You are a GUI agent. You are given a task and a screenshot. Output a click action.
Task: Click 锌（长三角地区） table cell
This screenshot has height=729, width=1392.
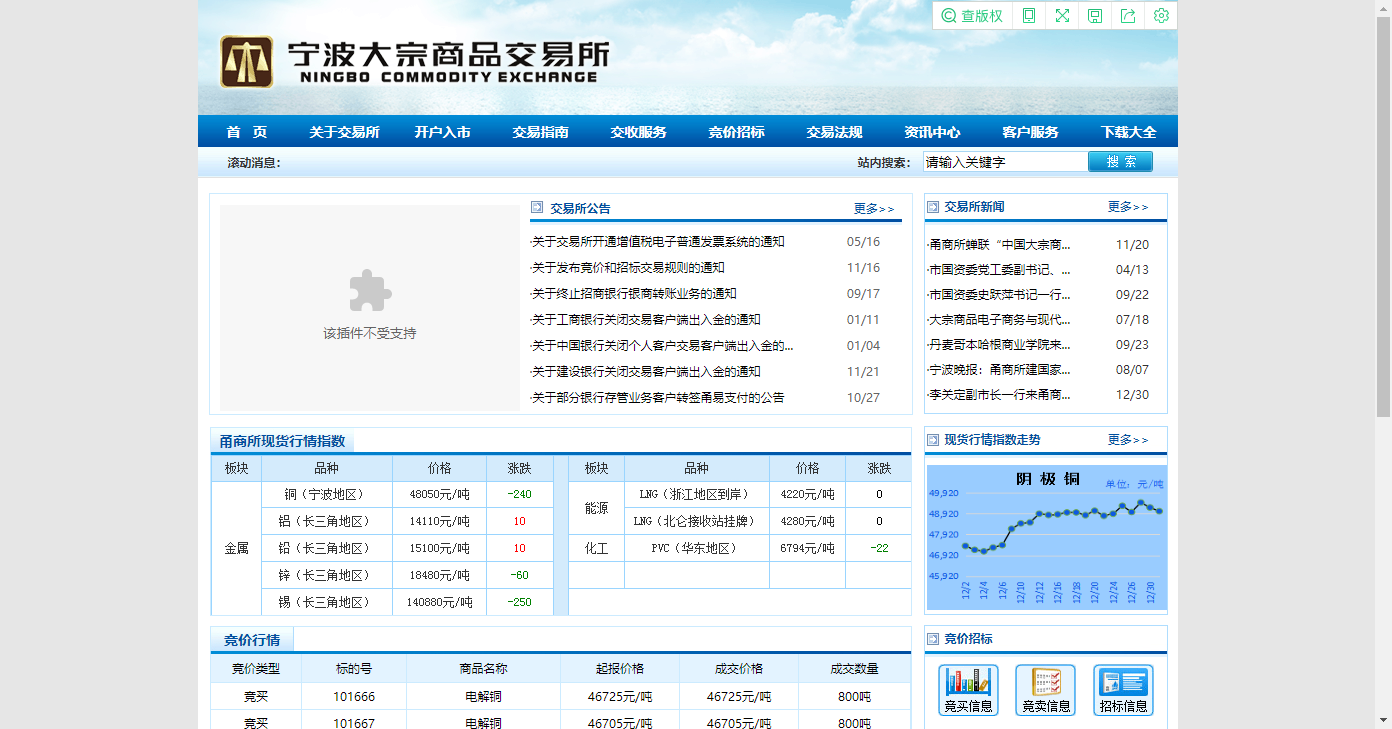point(327,575)
